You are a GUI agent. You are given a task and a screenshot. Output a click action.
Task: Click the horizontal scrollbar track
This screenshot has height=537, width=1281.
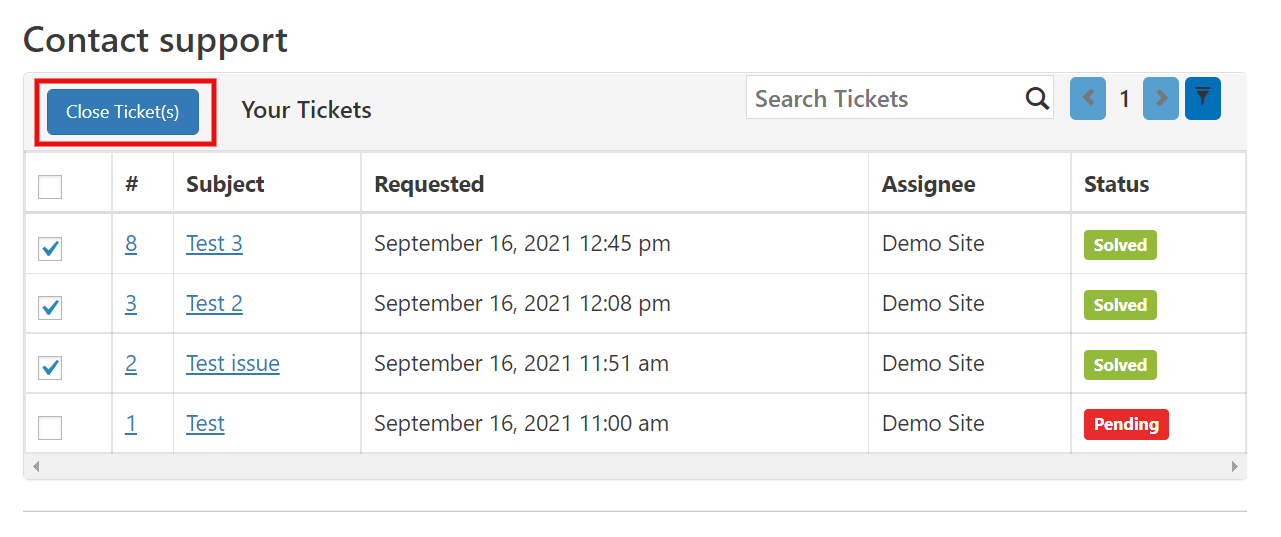pyautogui.click(x=635, y=466)
